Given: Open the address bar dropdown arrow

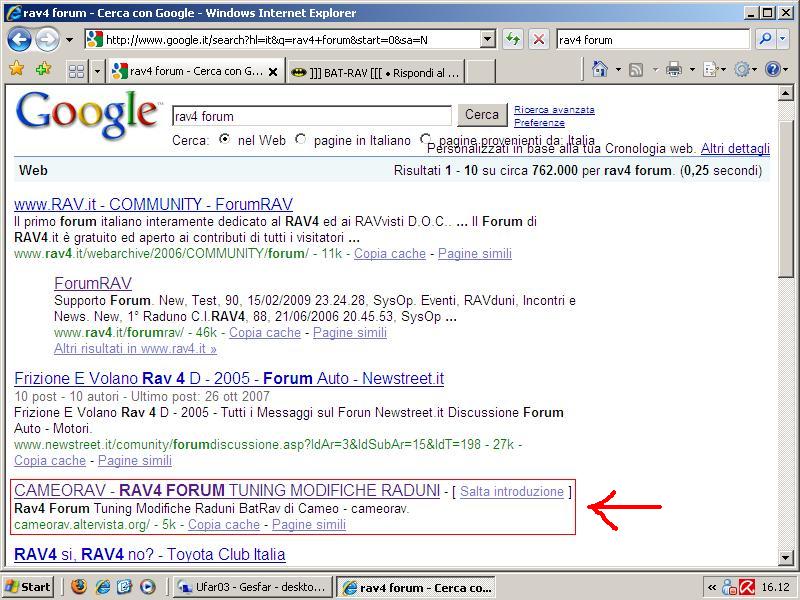Looking at the screenshot, I should click(x=486, y=38).
